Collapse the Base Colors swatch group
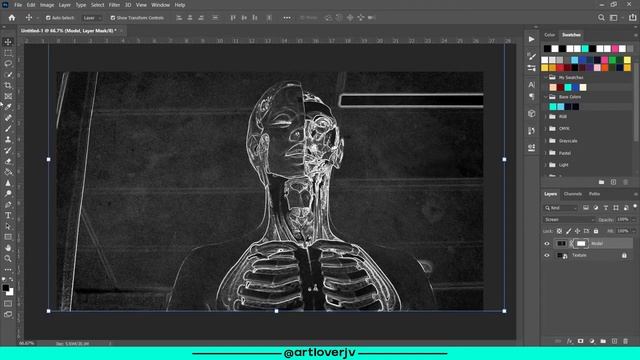This screenshot has height=360, width=640. click(x=546, y=97)
